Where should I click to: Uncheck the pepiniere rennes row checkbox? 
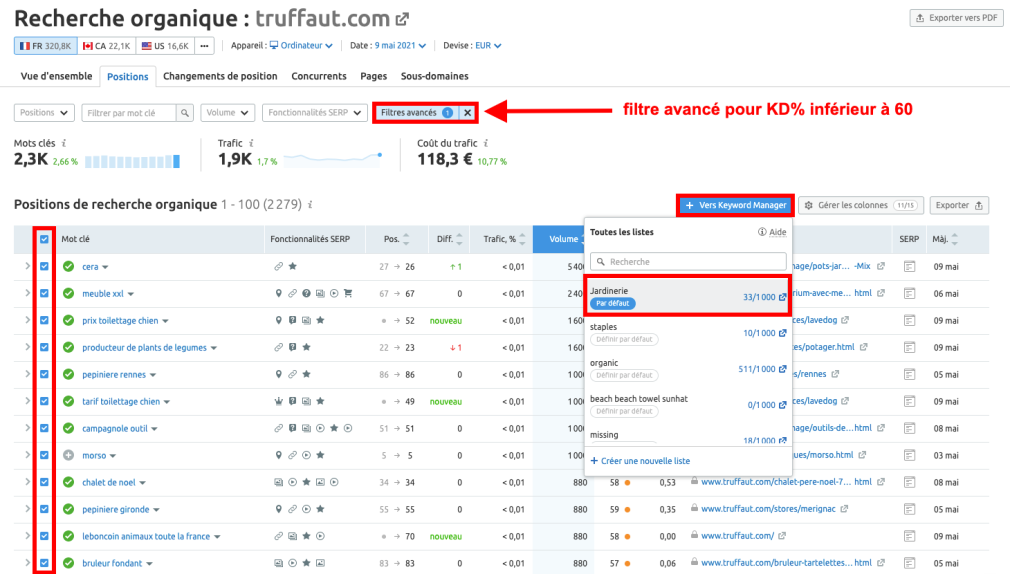(x=44, y=374)
